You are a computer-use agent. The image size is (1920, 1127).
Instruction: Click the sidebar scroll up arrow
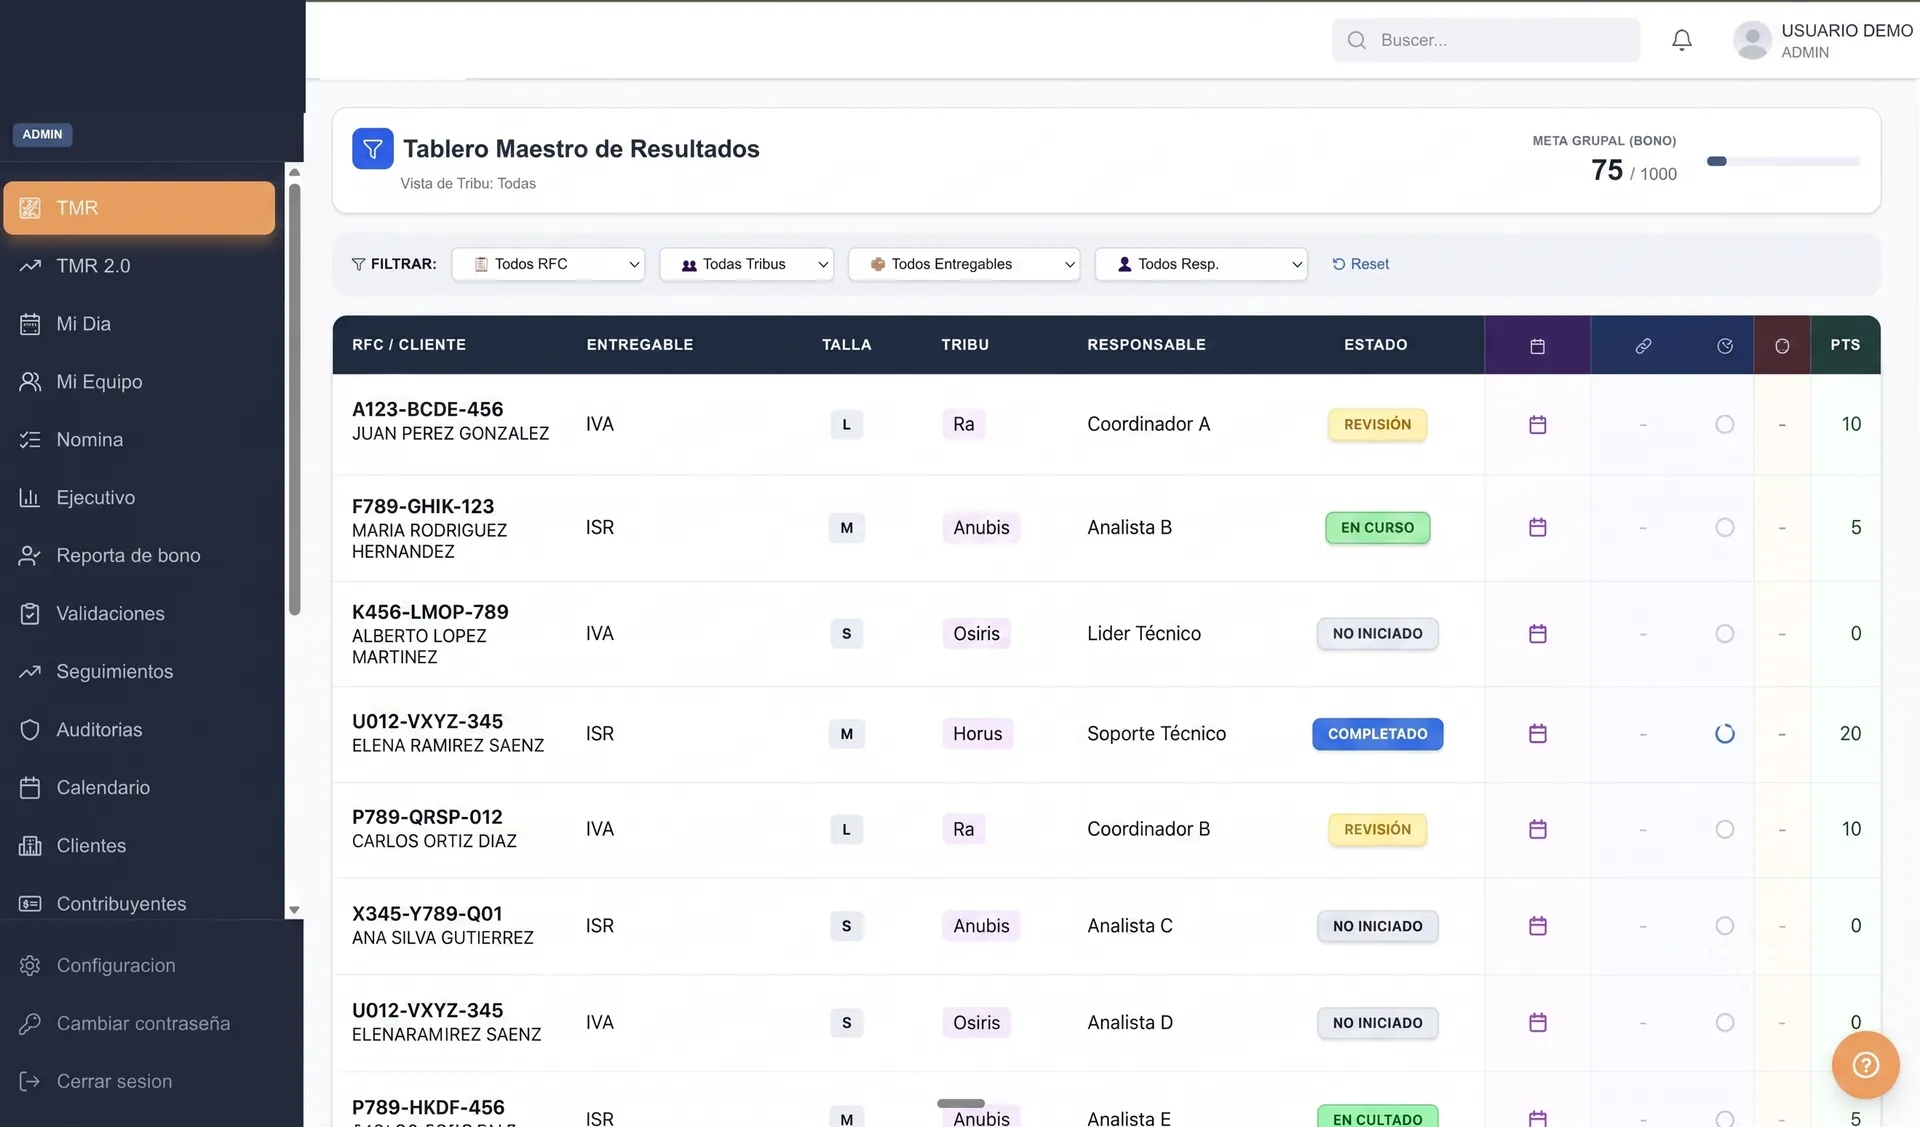pyautogui.click(x=294, y=172)
